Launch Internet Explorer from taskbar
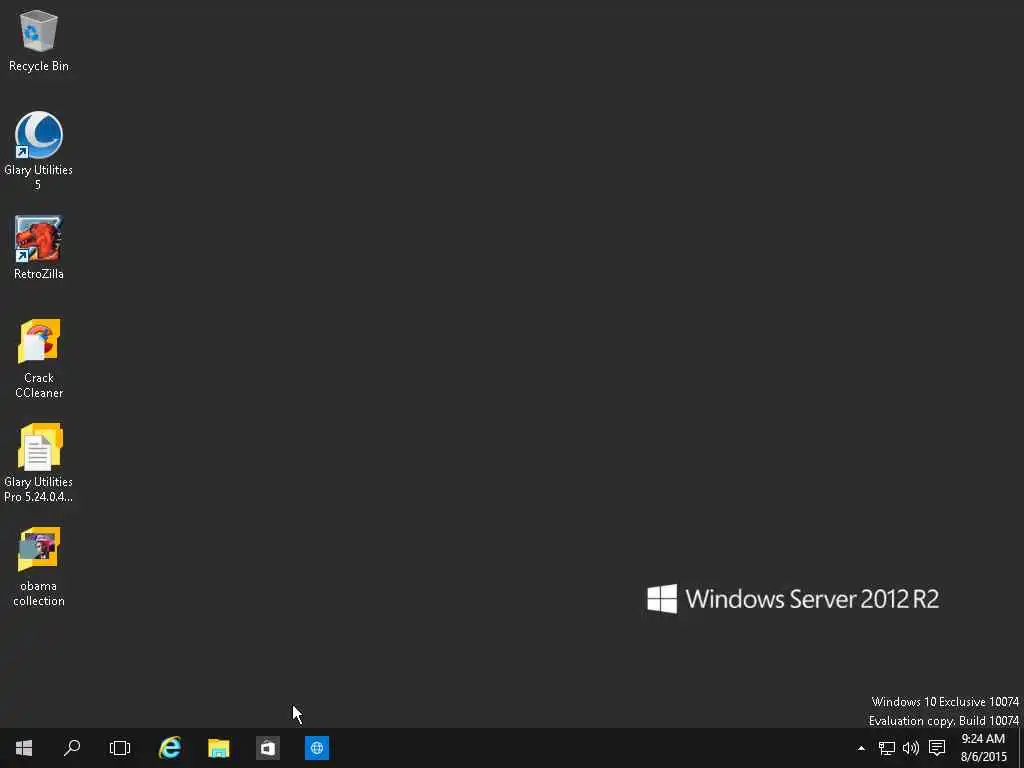The image size is (1024, 768). (170, 748)
